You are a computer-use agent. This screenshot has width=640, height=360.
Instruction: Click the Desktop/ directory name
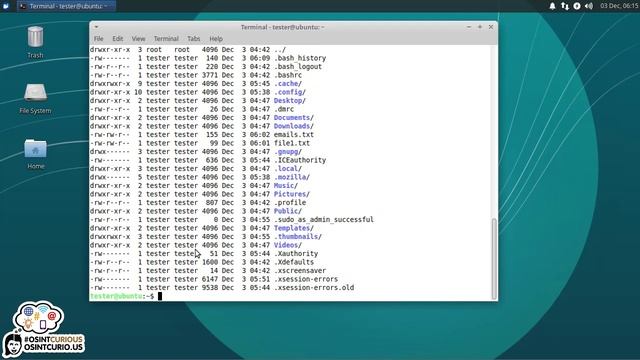[290, 100]
